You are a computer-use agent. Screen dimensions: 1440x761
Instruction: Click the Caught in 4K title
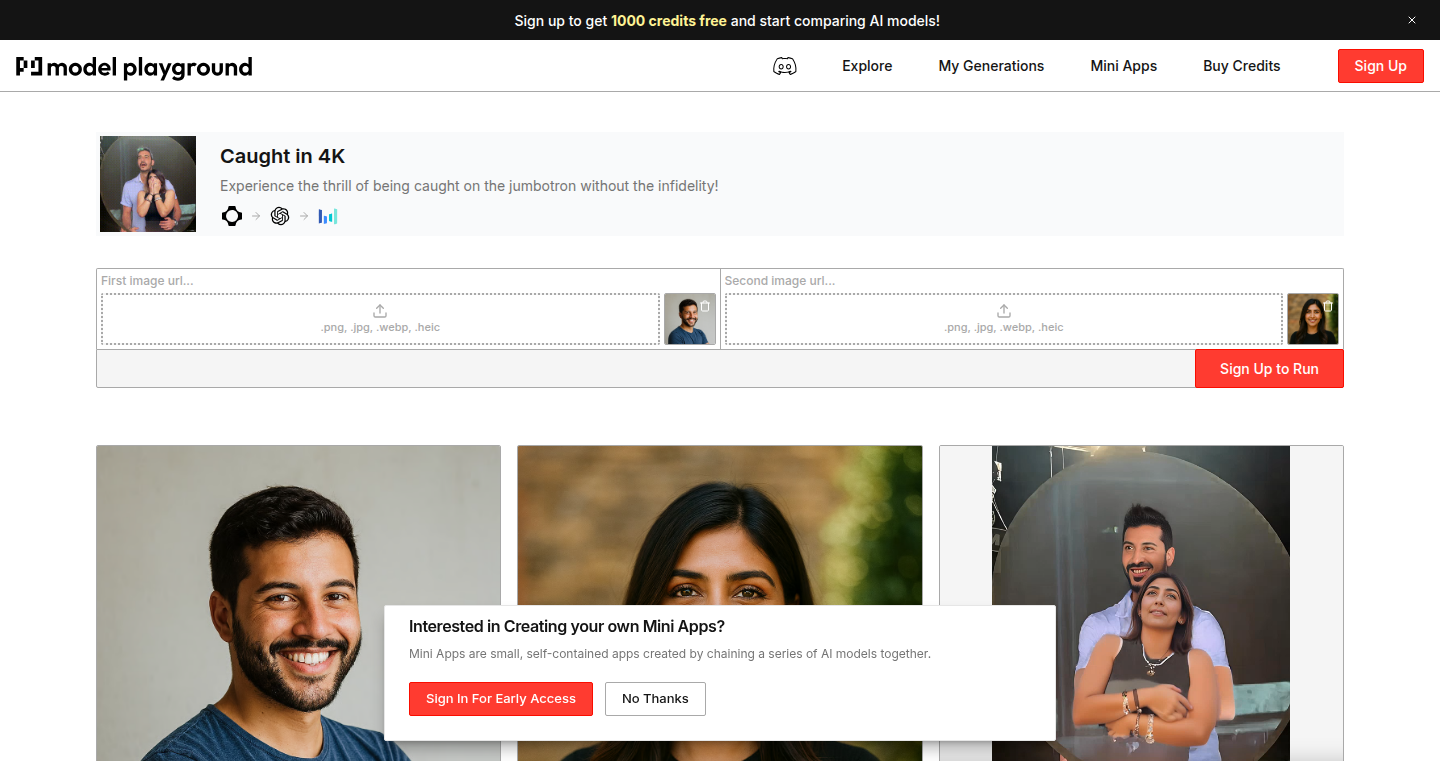point(283,156)
